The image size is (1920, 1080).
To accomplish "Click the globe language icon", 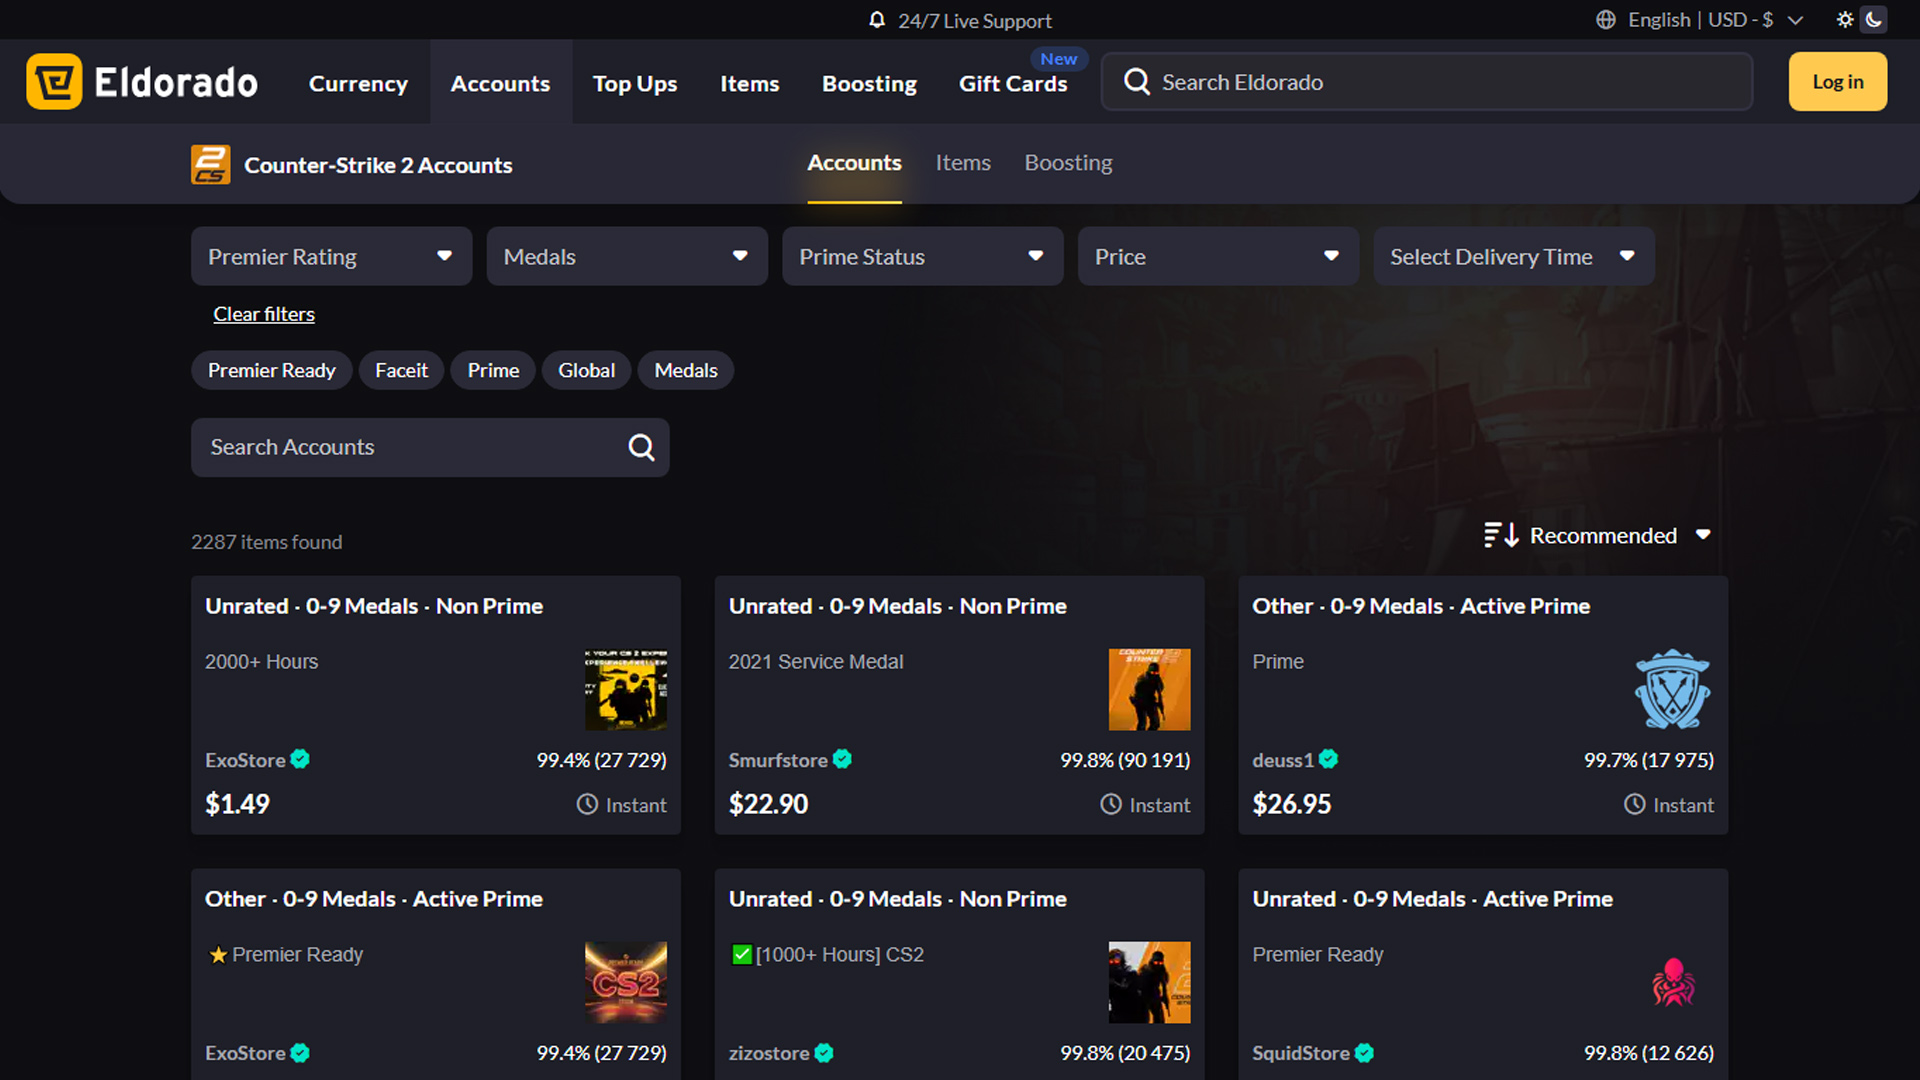I will 1606,19.
